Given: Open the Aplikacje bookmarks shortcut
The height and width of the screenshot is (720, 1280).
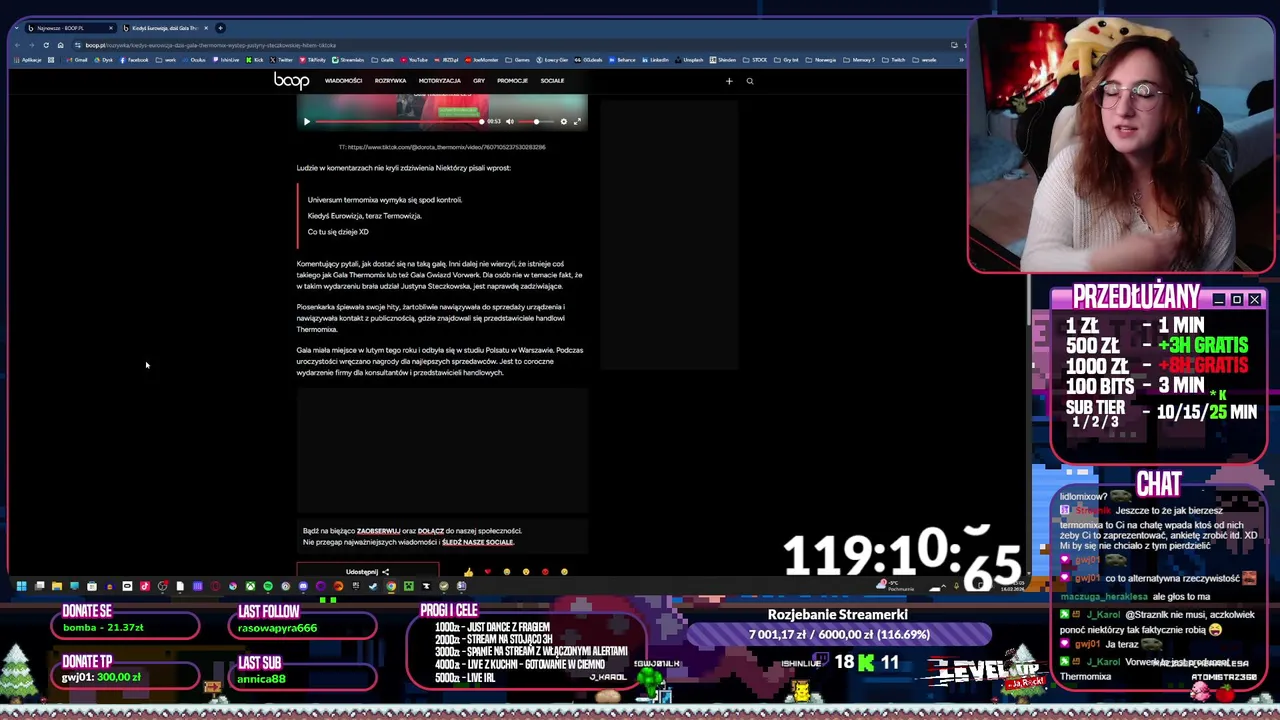Looking at the screenshot, I should (x=28, y=60).
